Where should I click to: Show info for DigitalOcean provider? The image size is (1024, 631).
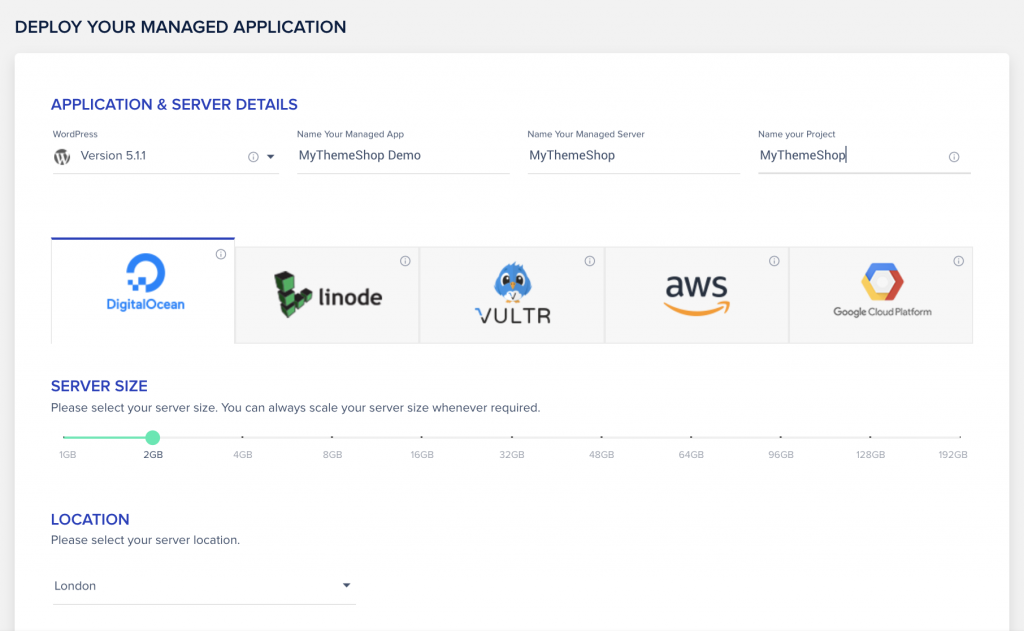coord(221,254)
